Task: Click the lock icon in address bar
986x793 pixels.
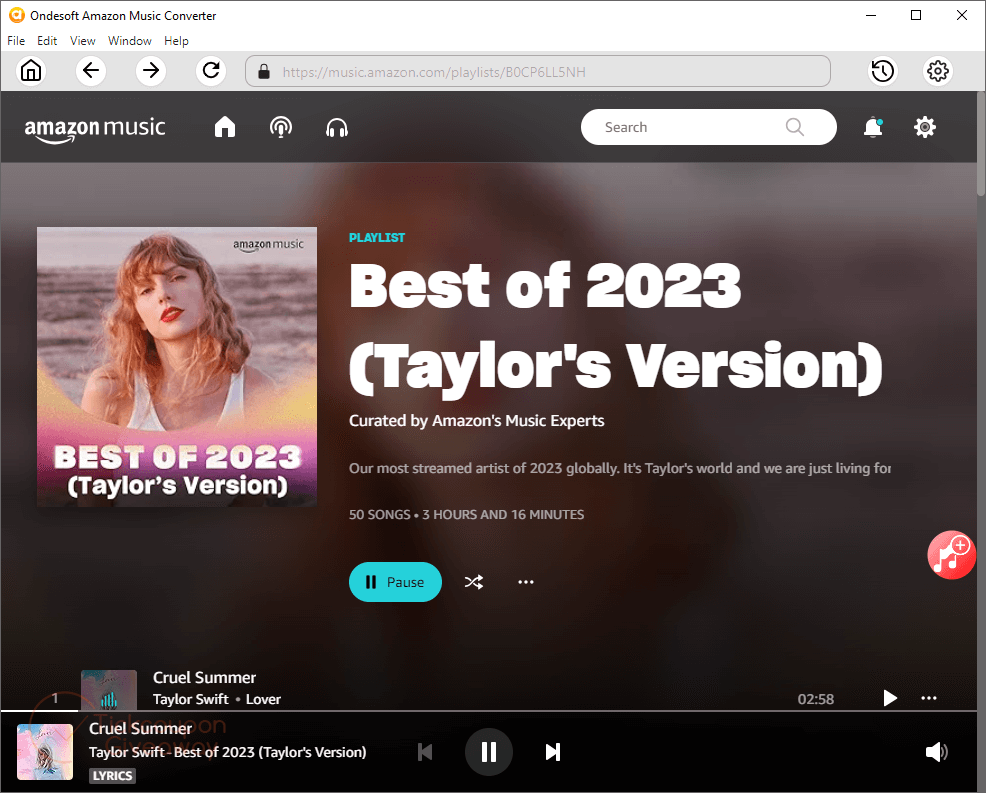Action: (x=264, y=72)
